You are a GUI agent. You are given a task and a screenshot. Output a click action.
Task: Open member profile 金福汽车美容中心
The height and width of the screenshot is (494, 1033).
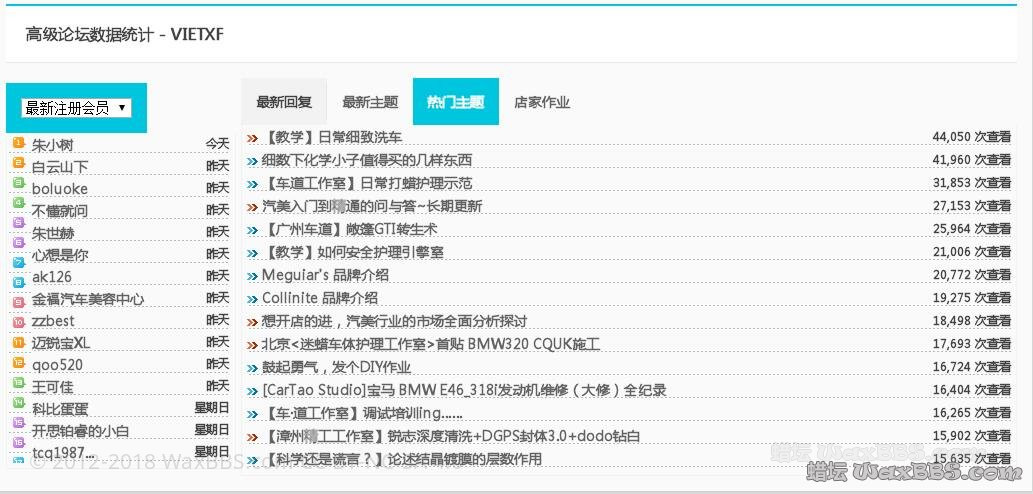pyautogui.click(x=88, y=299)
